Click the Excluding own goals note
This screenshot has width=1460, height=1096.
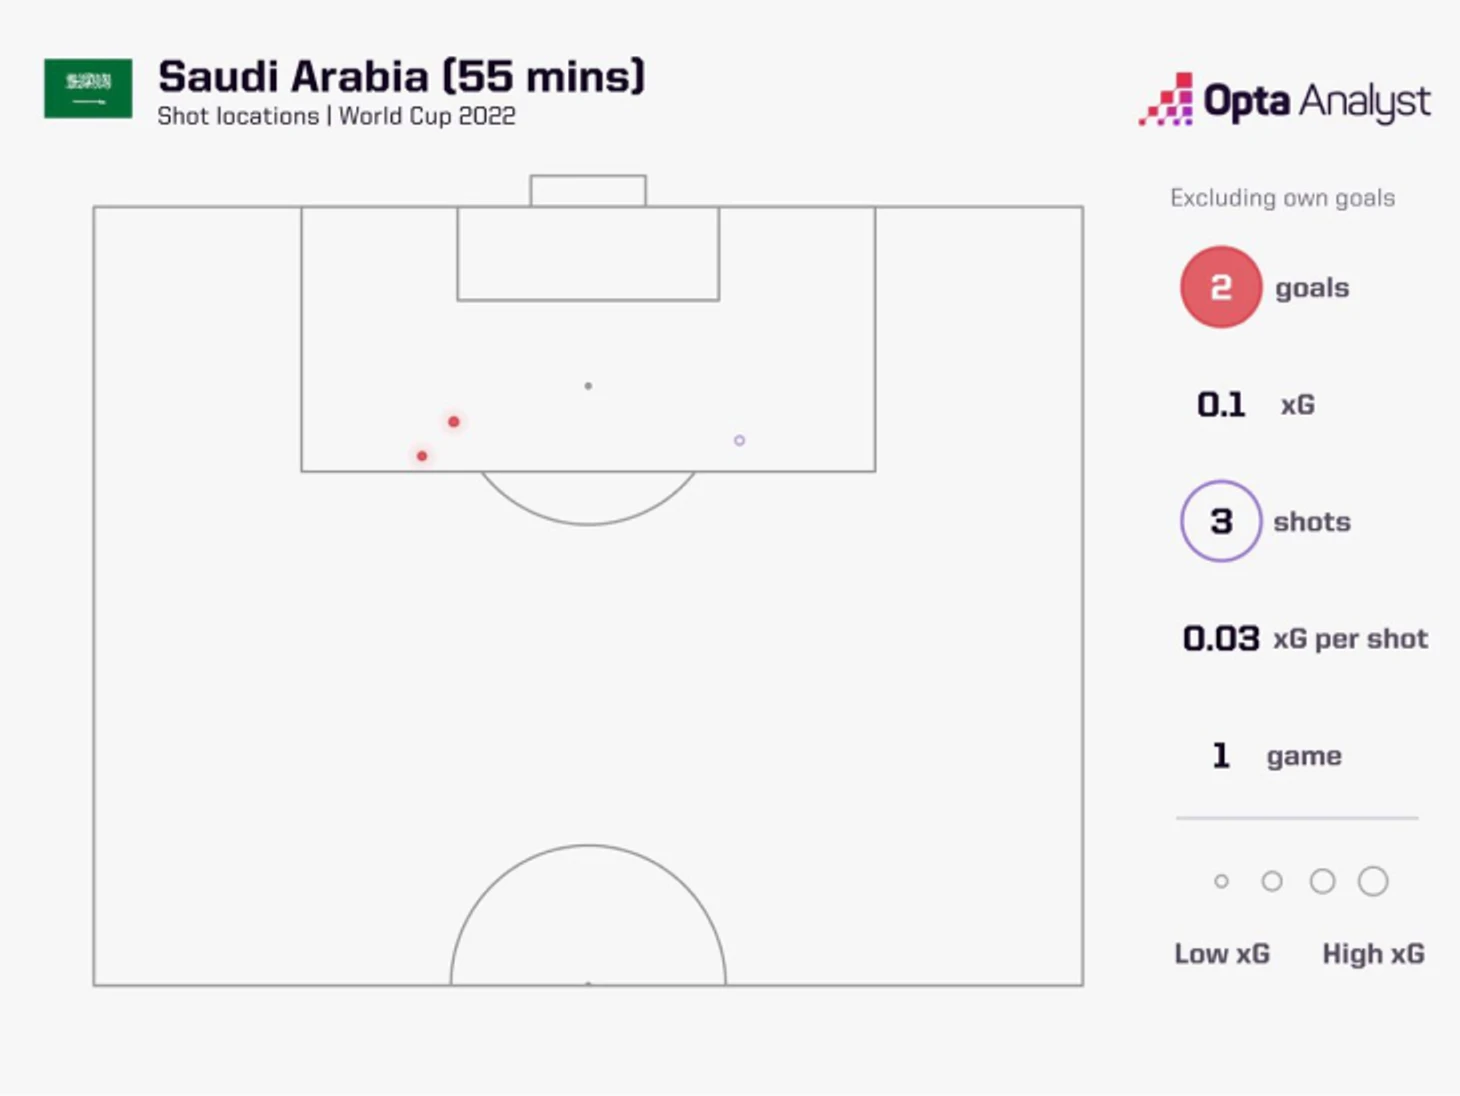1282,198
